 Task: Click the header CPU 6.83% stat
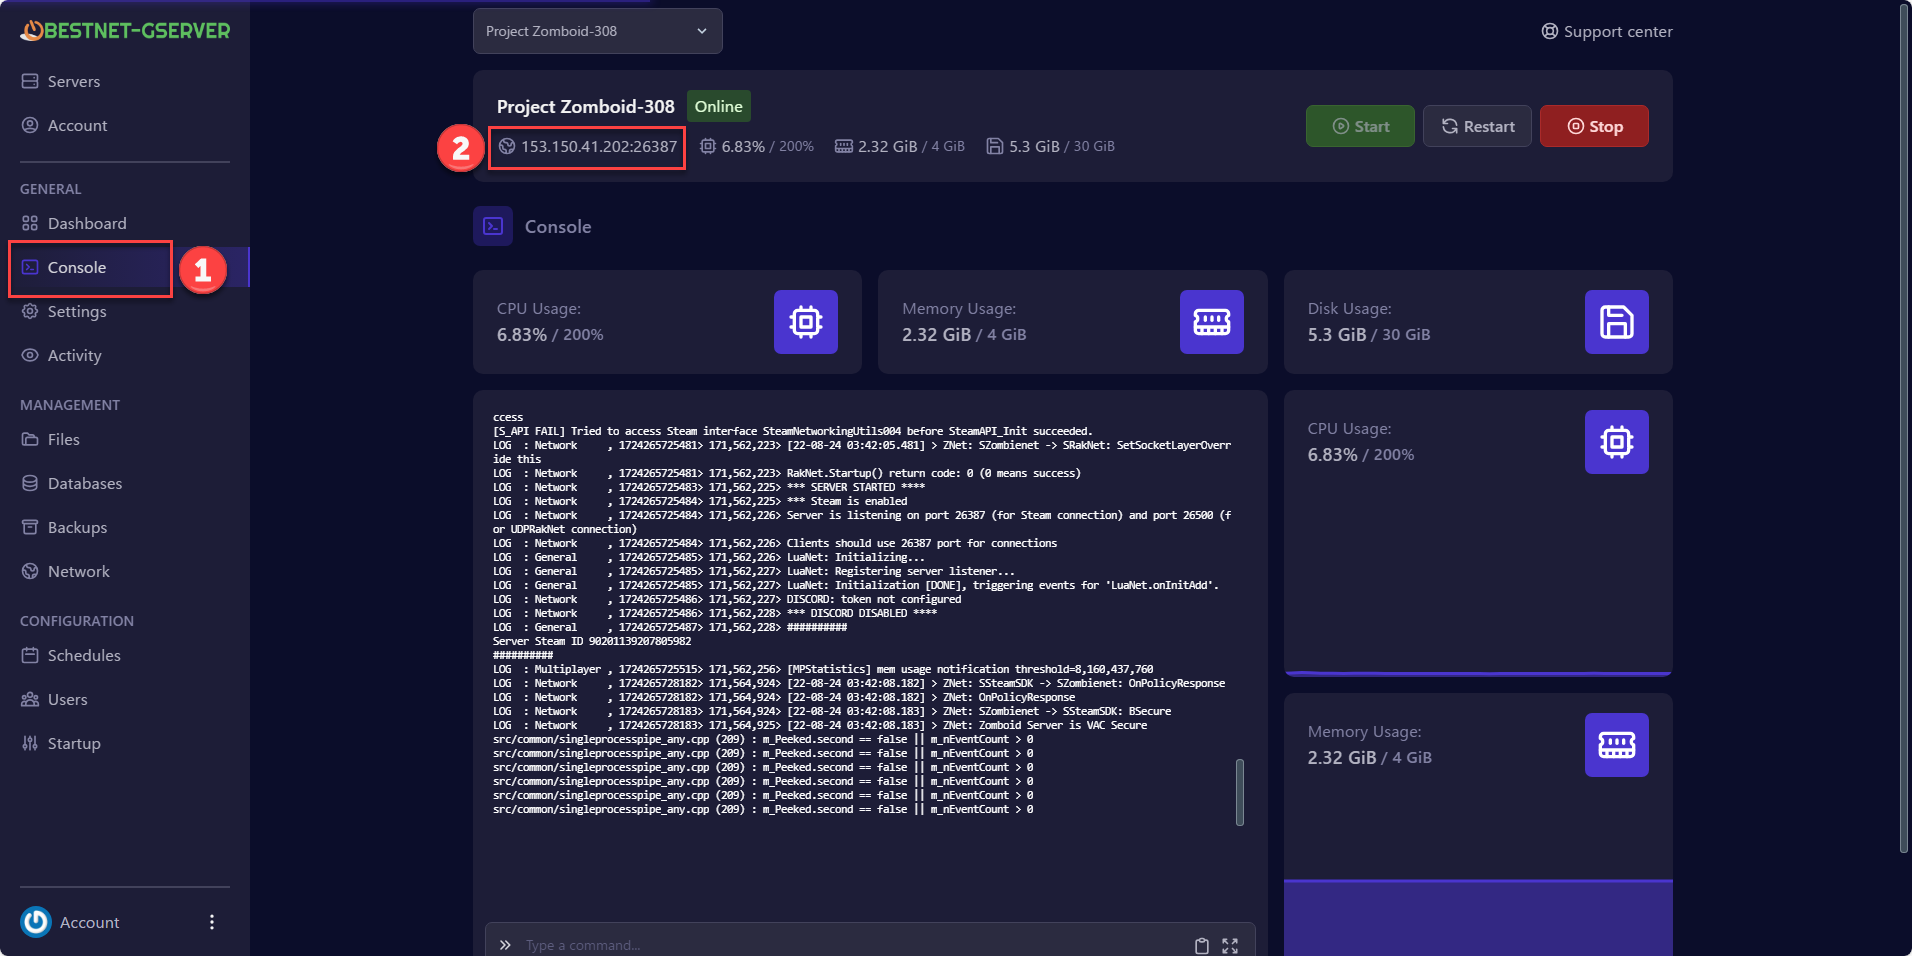point(756,146)
